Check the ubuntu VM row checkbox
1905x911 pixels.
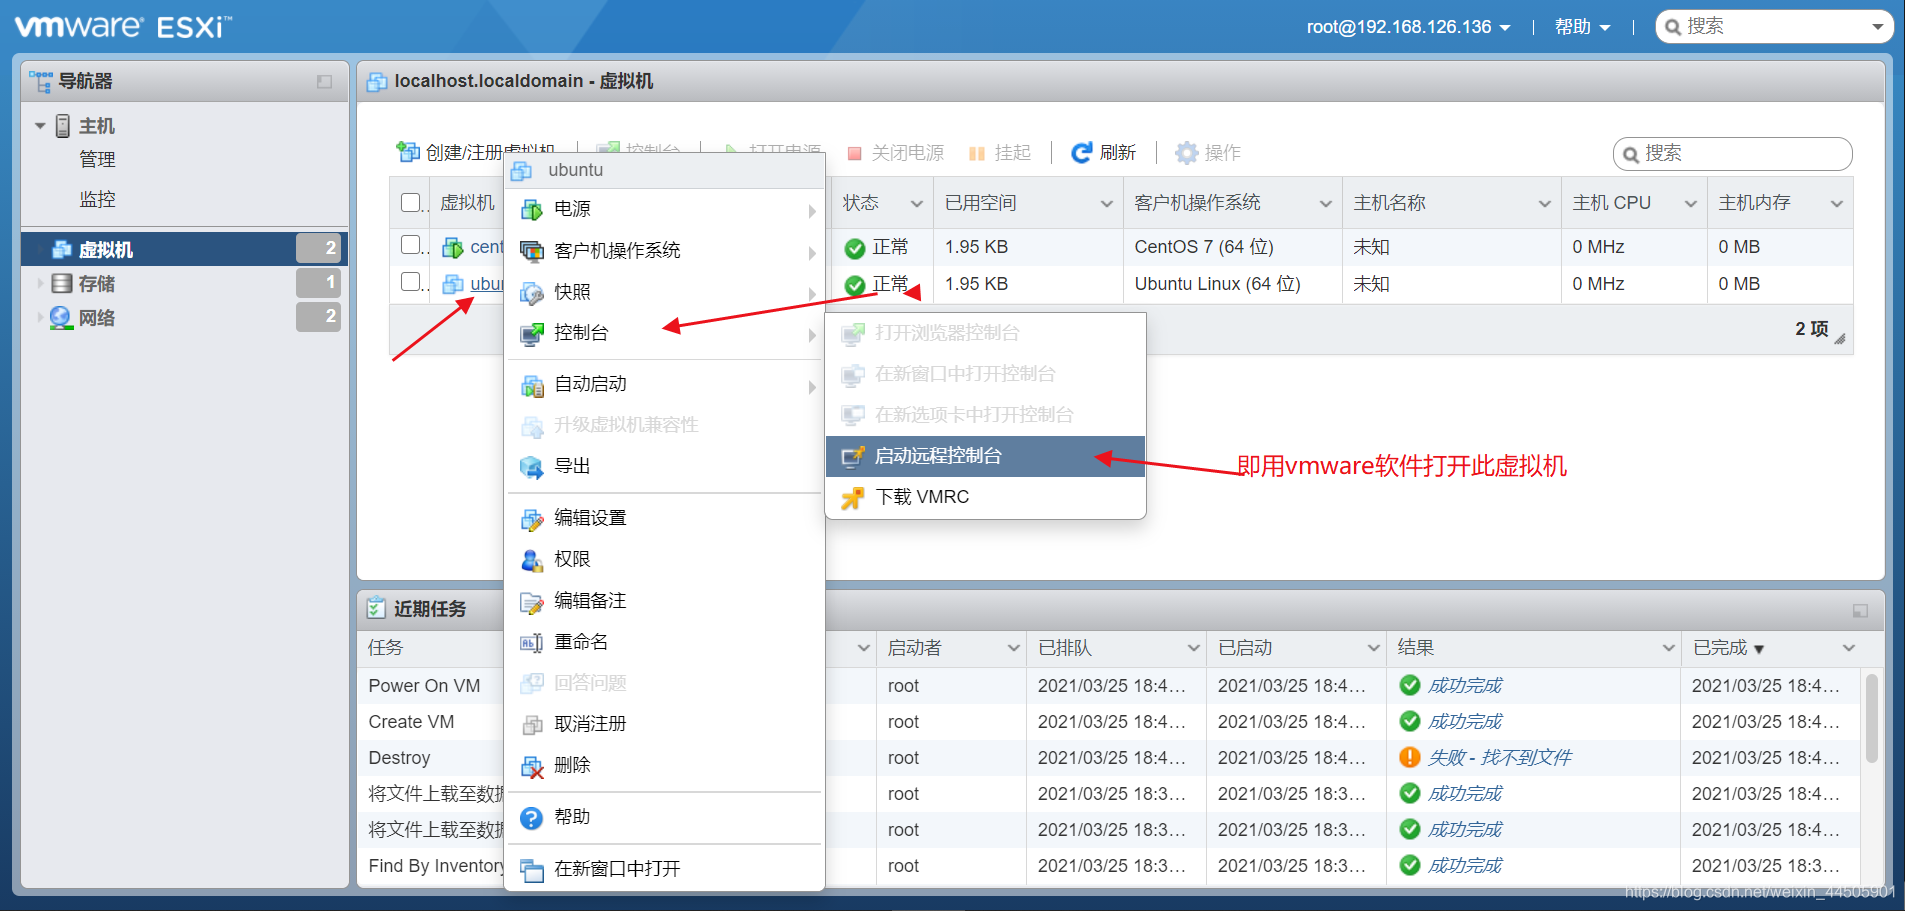[x=410, y=281]
